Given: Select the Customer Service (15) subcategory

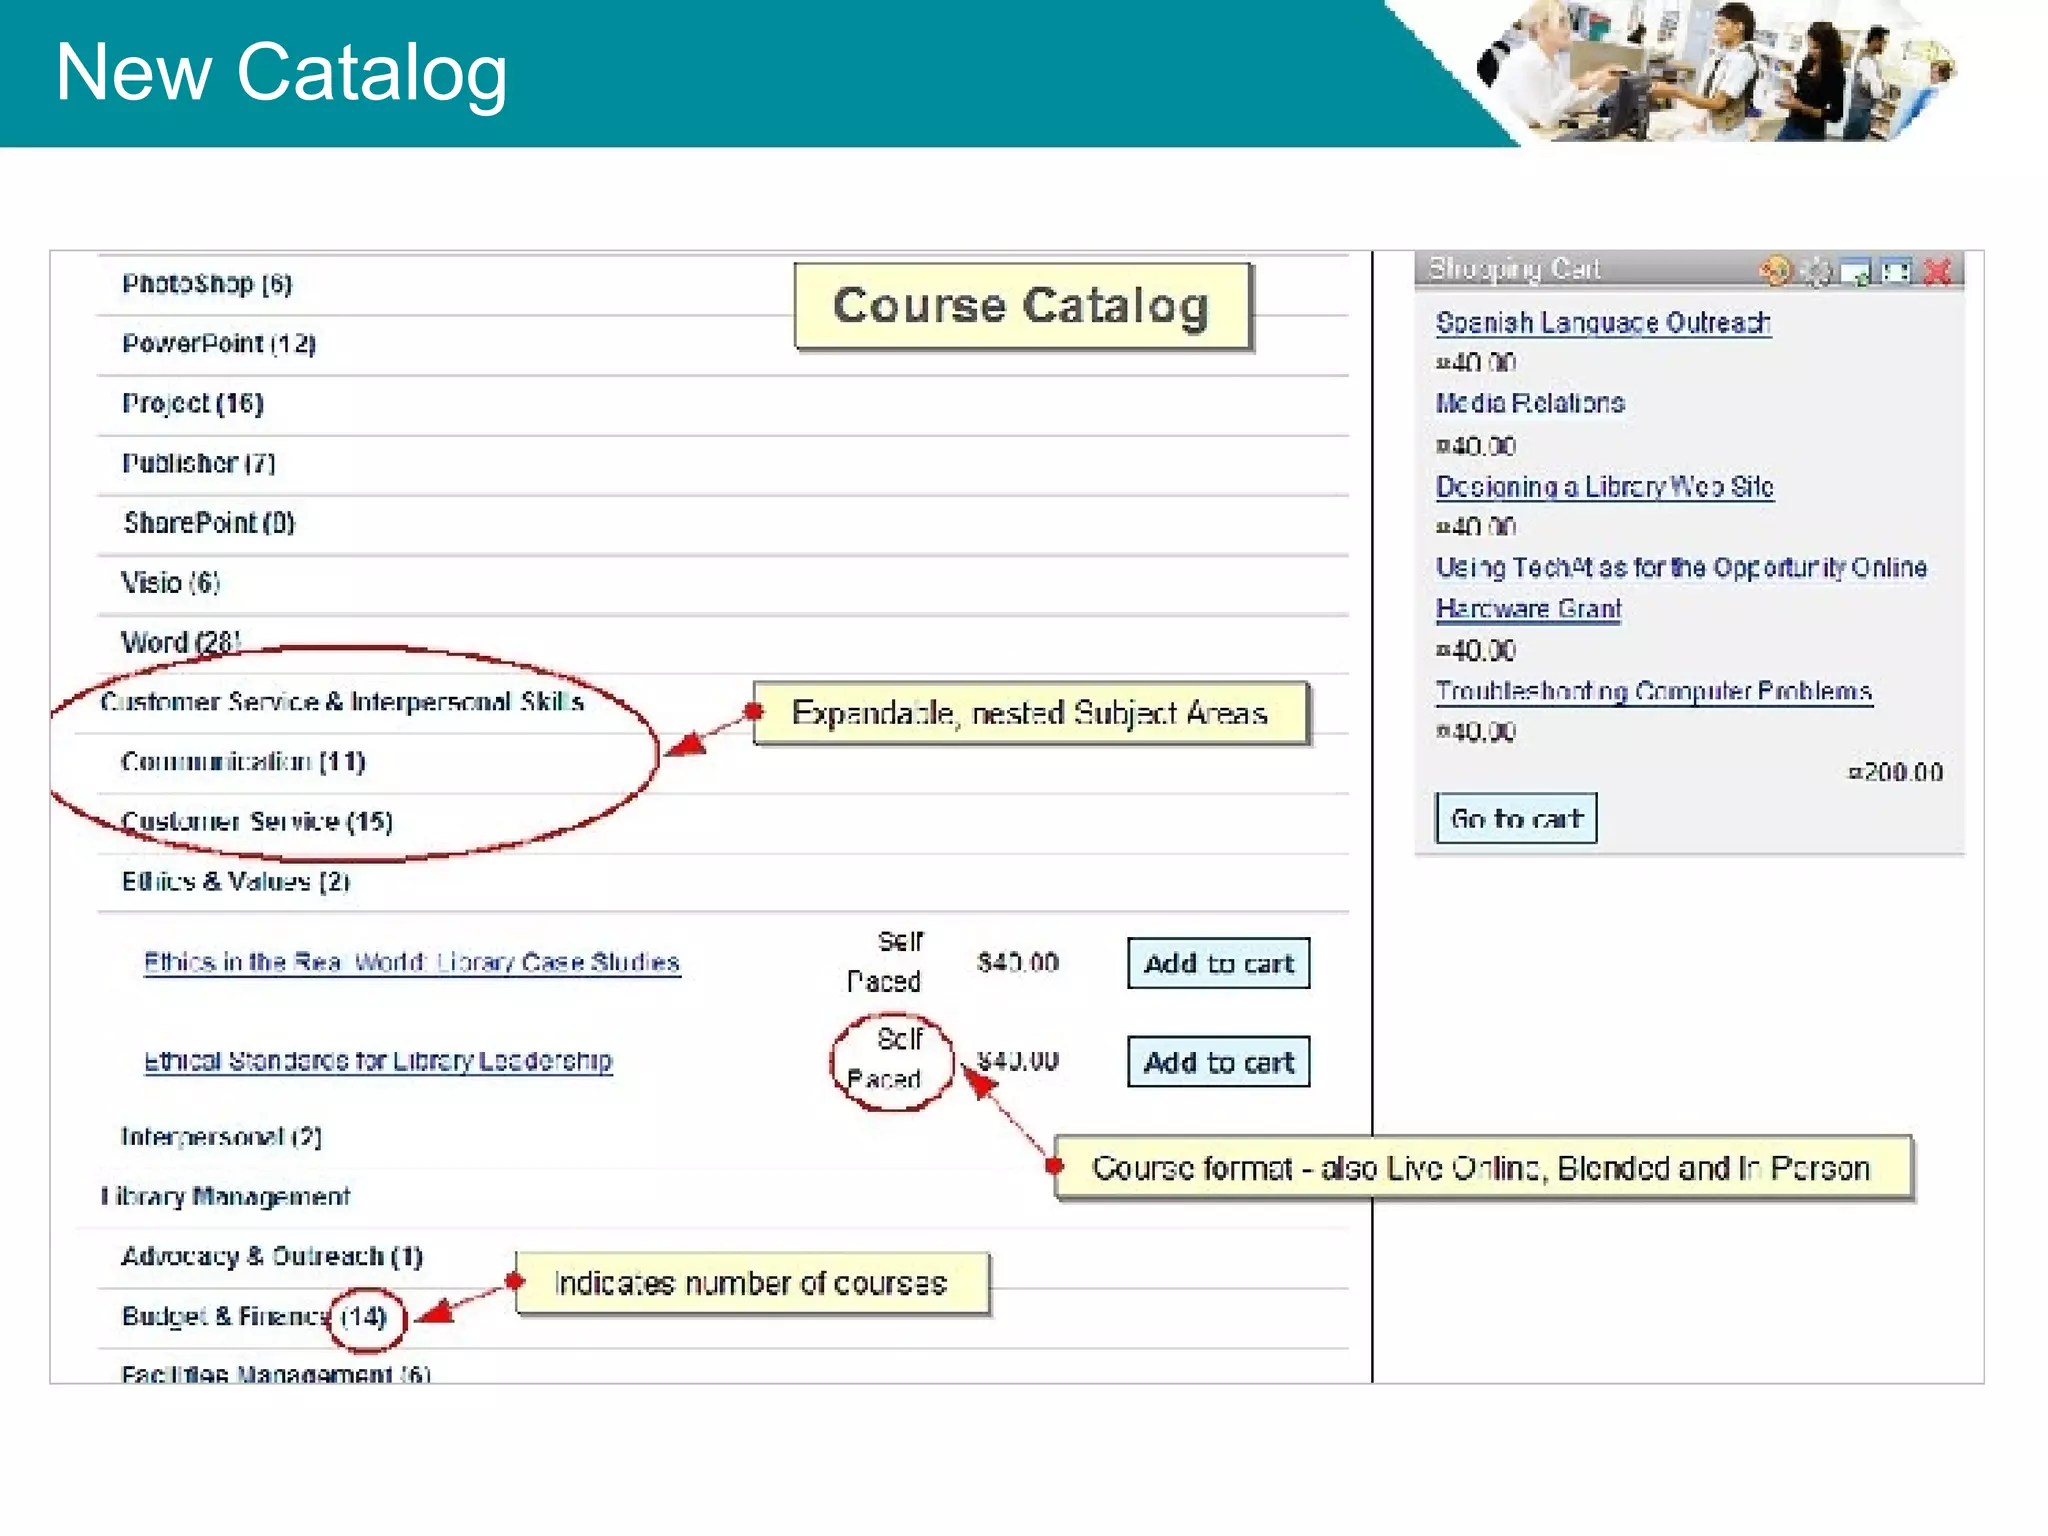Looking at the screenshot, I should pos(257,822).
